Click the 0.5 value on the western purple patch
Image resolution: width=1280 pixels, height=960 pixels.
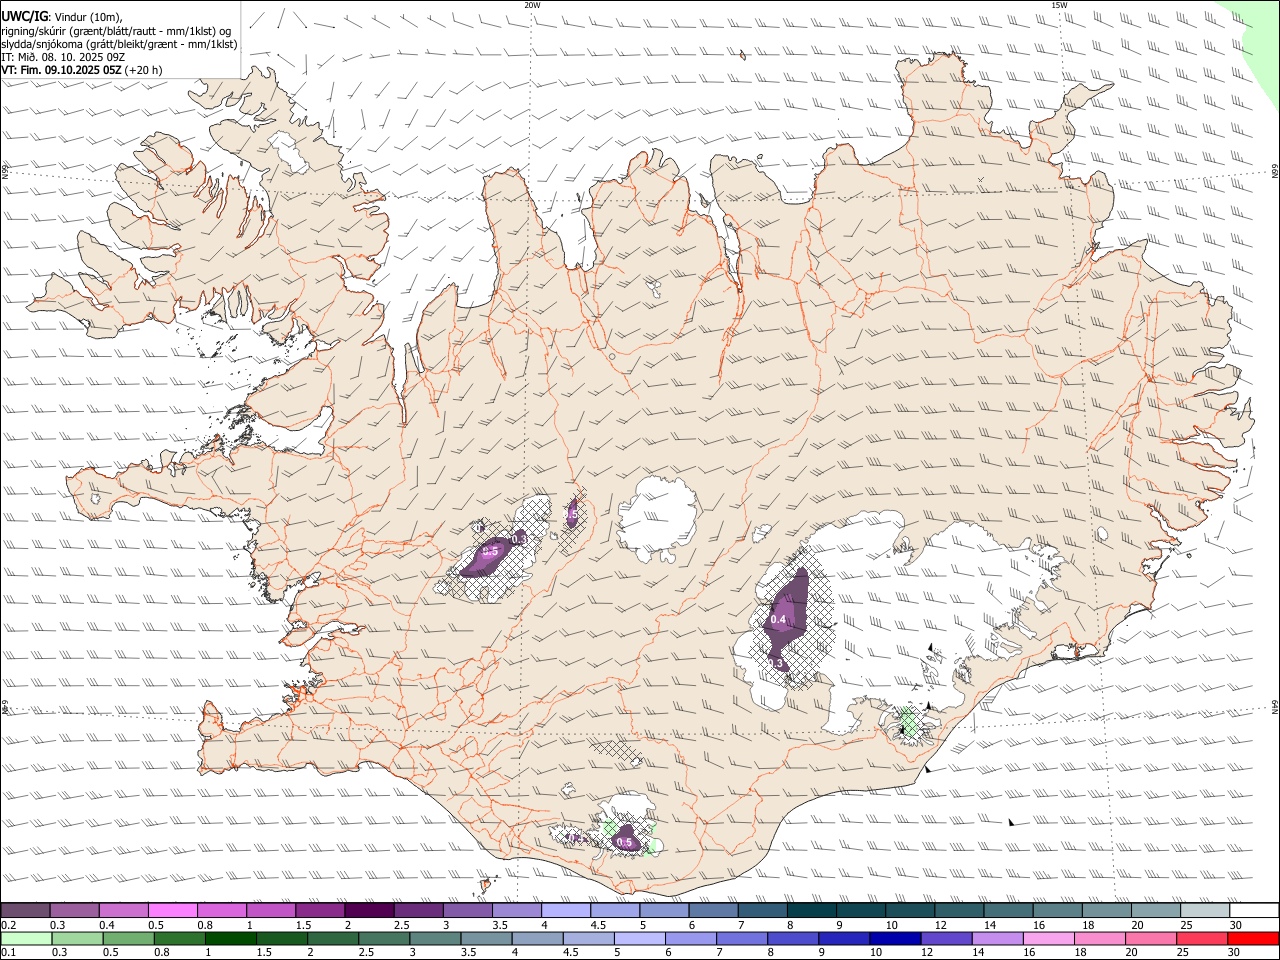coord(491,551)
